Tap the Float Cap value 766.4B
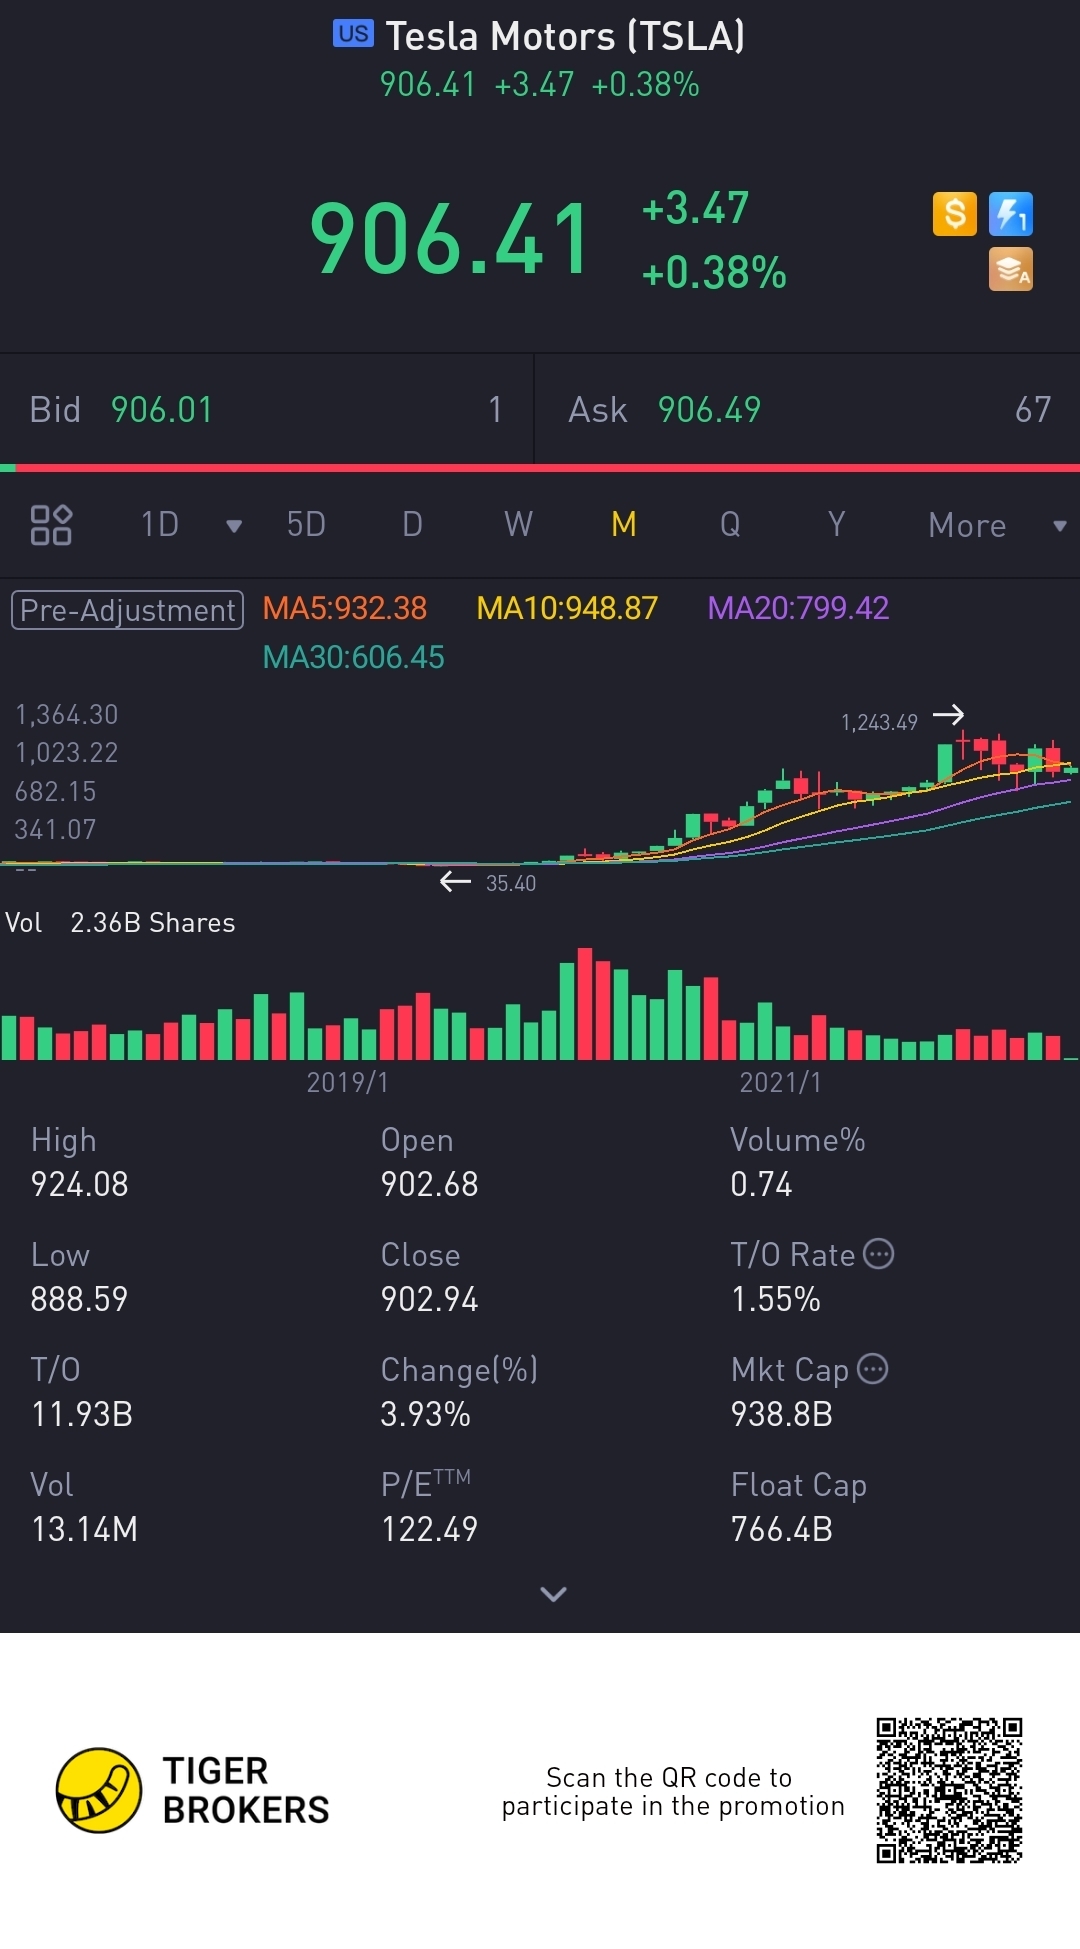1080x1949 pixels. pyautogui.click(x=782, y=1529)
